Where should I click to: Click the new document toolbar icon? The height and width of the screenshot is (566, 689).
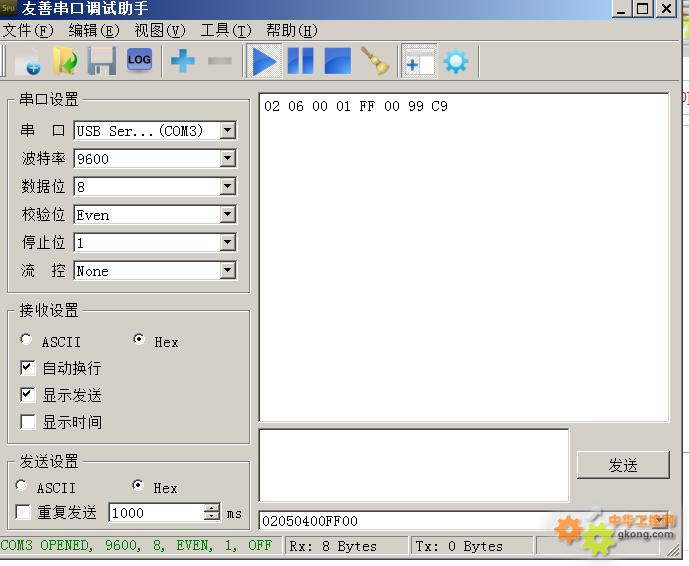click(x=28, y=61)
